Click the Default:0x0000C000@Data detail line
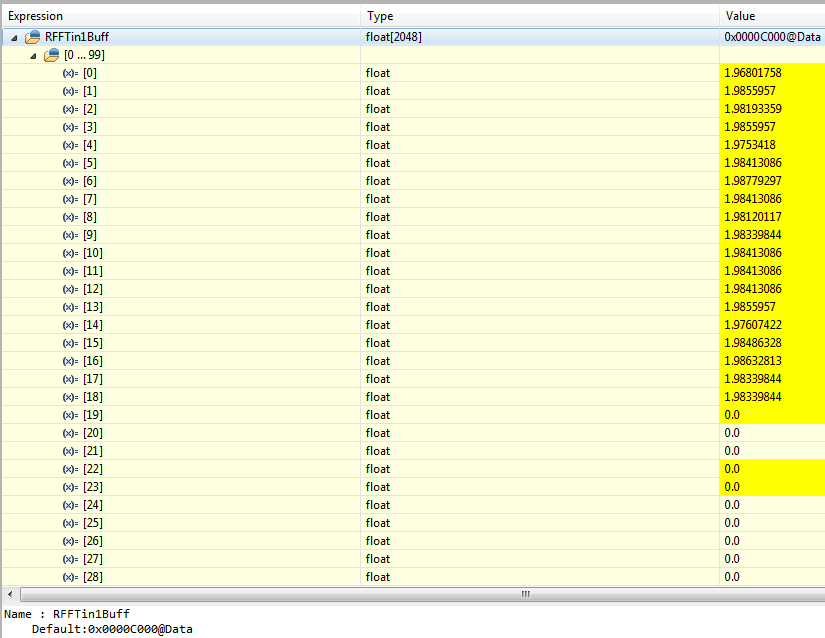This screenshot has height=638, width=825. pos(112,629)
